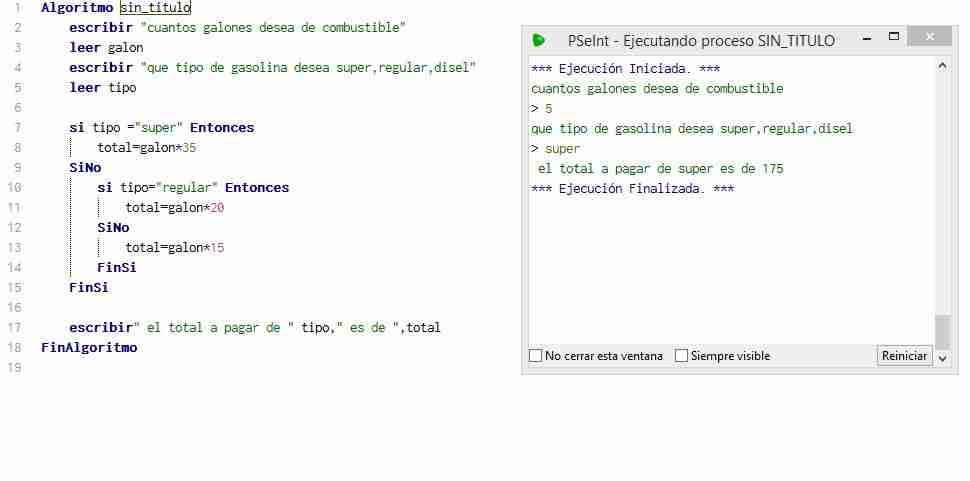Click the Reiniciar button
Screen dimensions: 970x481
click(904, 356)
